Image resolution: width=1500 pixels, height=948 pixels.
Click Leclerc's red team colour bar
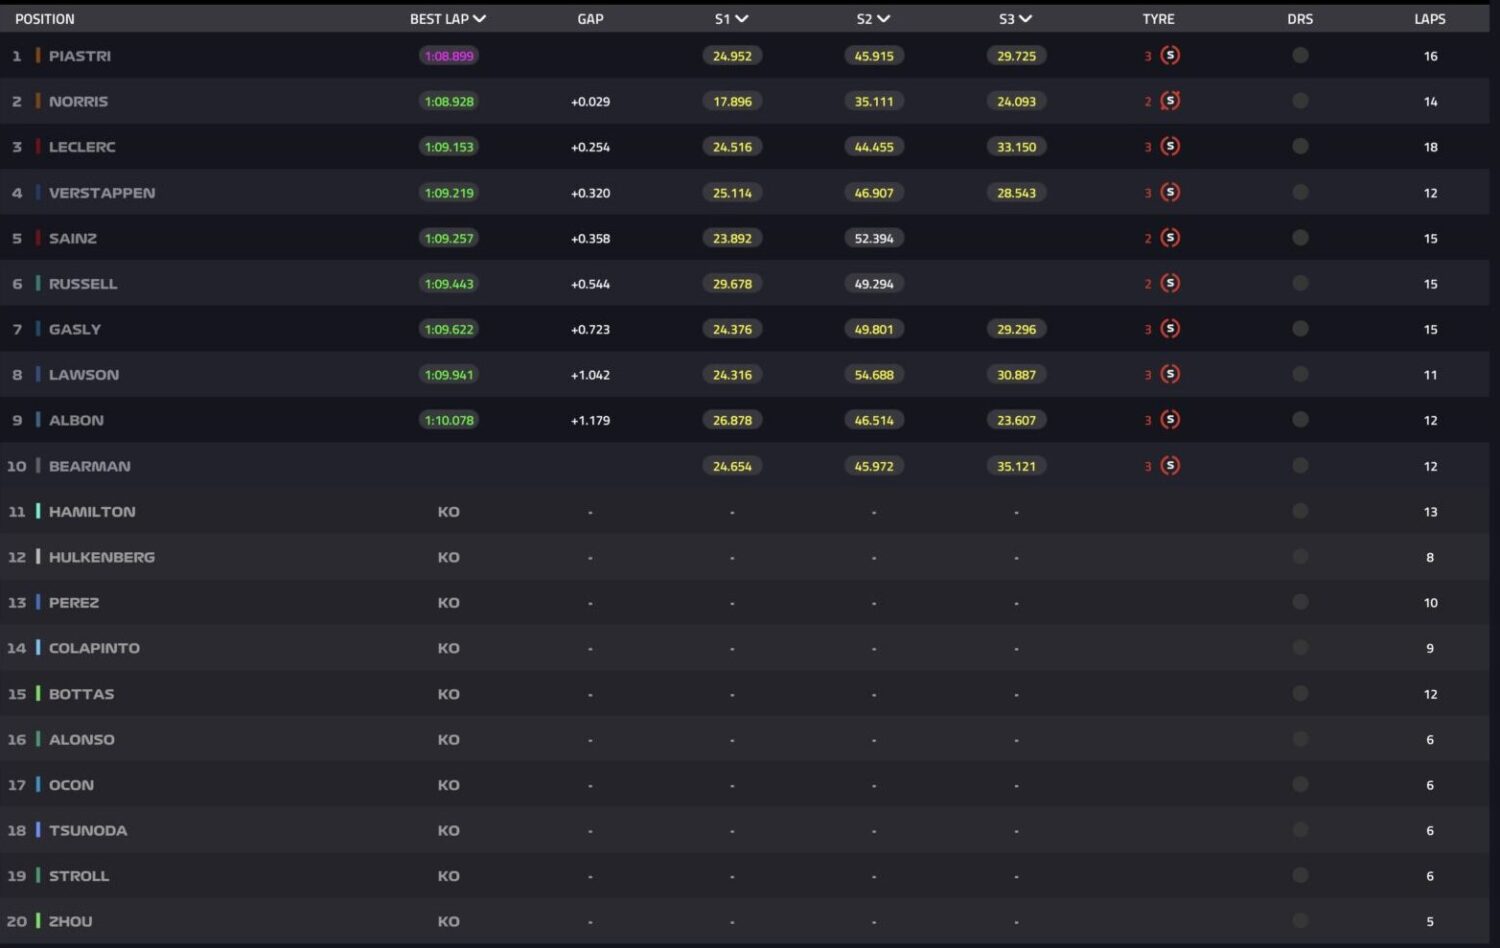38,146
